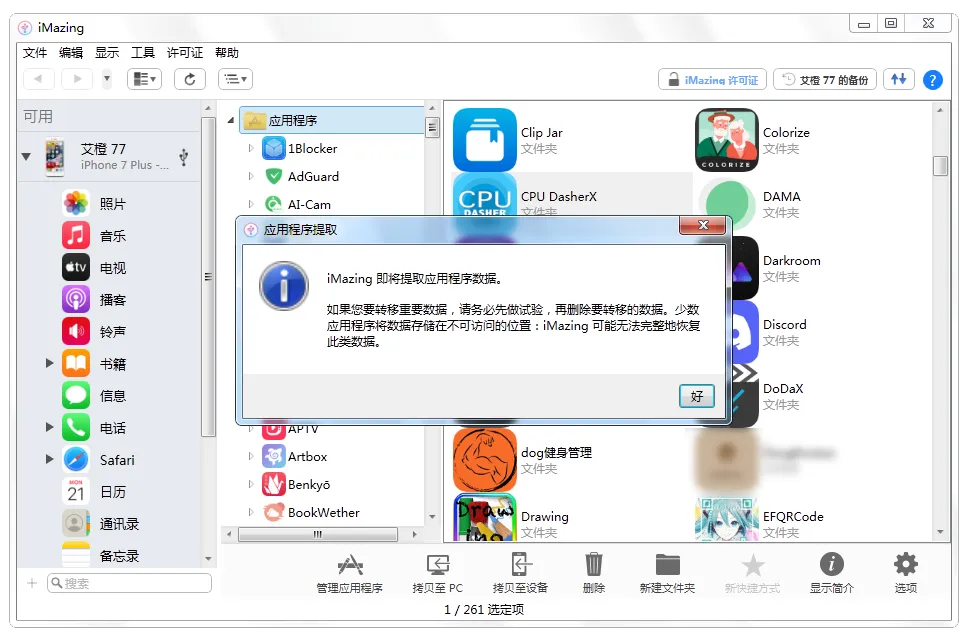
Task: Select the 照片 sidebar item
Action: point(111,203)
